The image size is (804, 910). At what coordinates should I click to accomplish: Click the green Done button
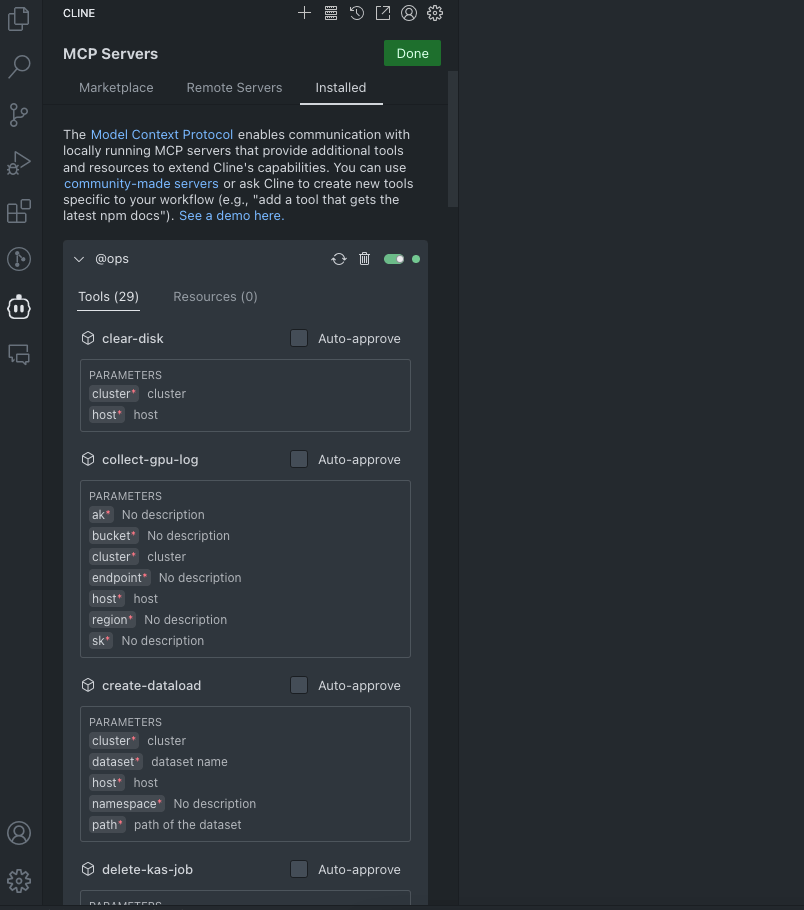tap(412, 53)
